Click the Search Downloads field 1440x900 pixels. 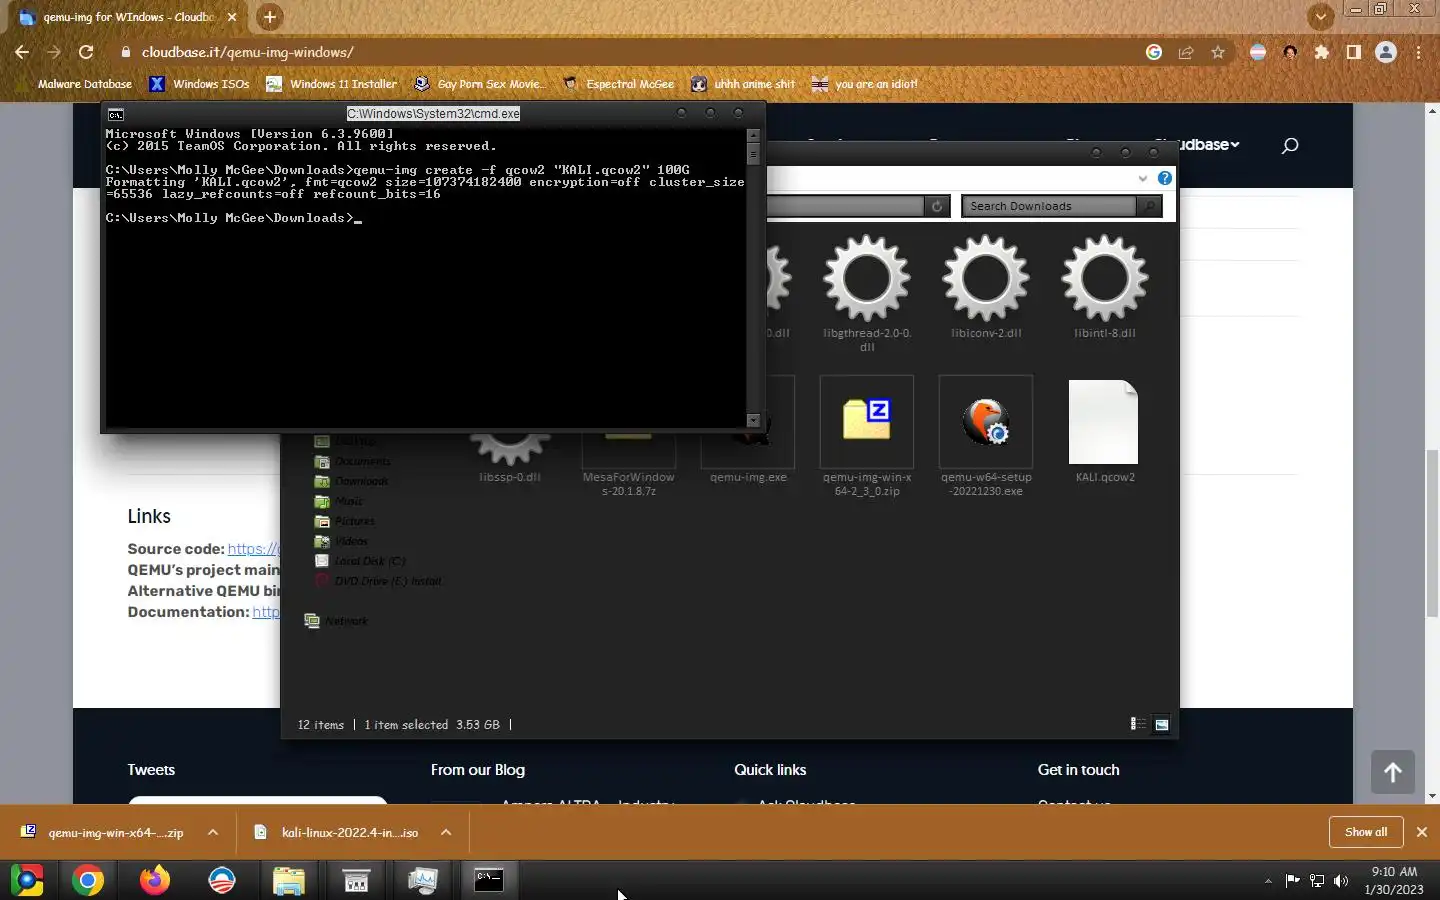point(1048,206)
